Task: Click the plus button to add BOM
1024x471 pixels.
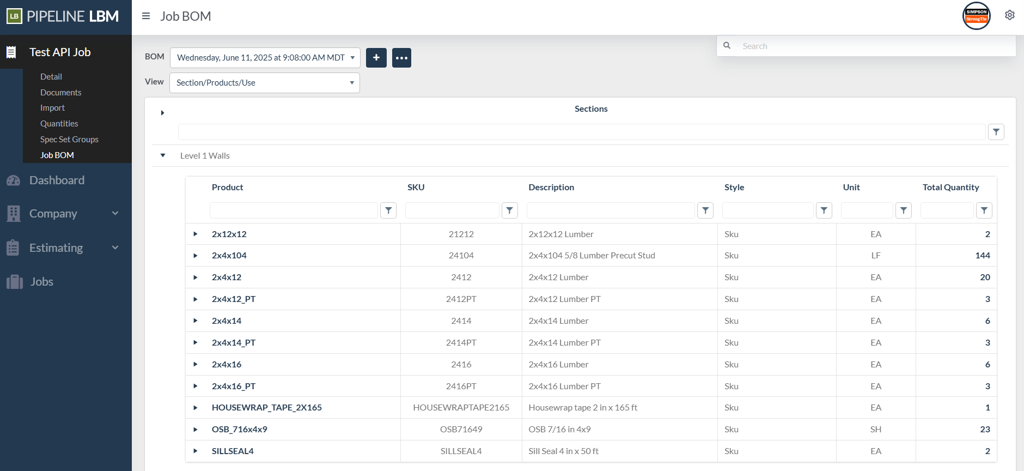Action: pyautogui.click(x=376, y=58)
